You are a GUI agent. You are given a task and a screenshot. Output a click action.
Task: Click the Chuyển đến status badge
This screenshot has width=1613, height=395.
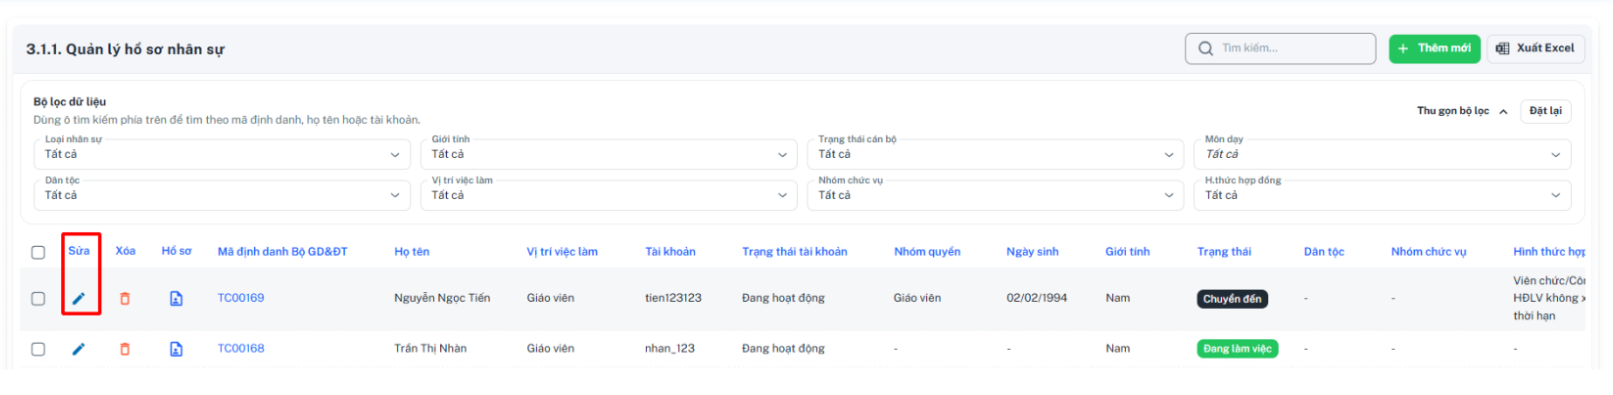[x=1232, y=299]
